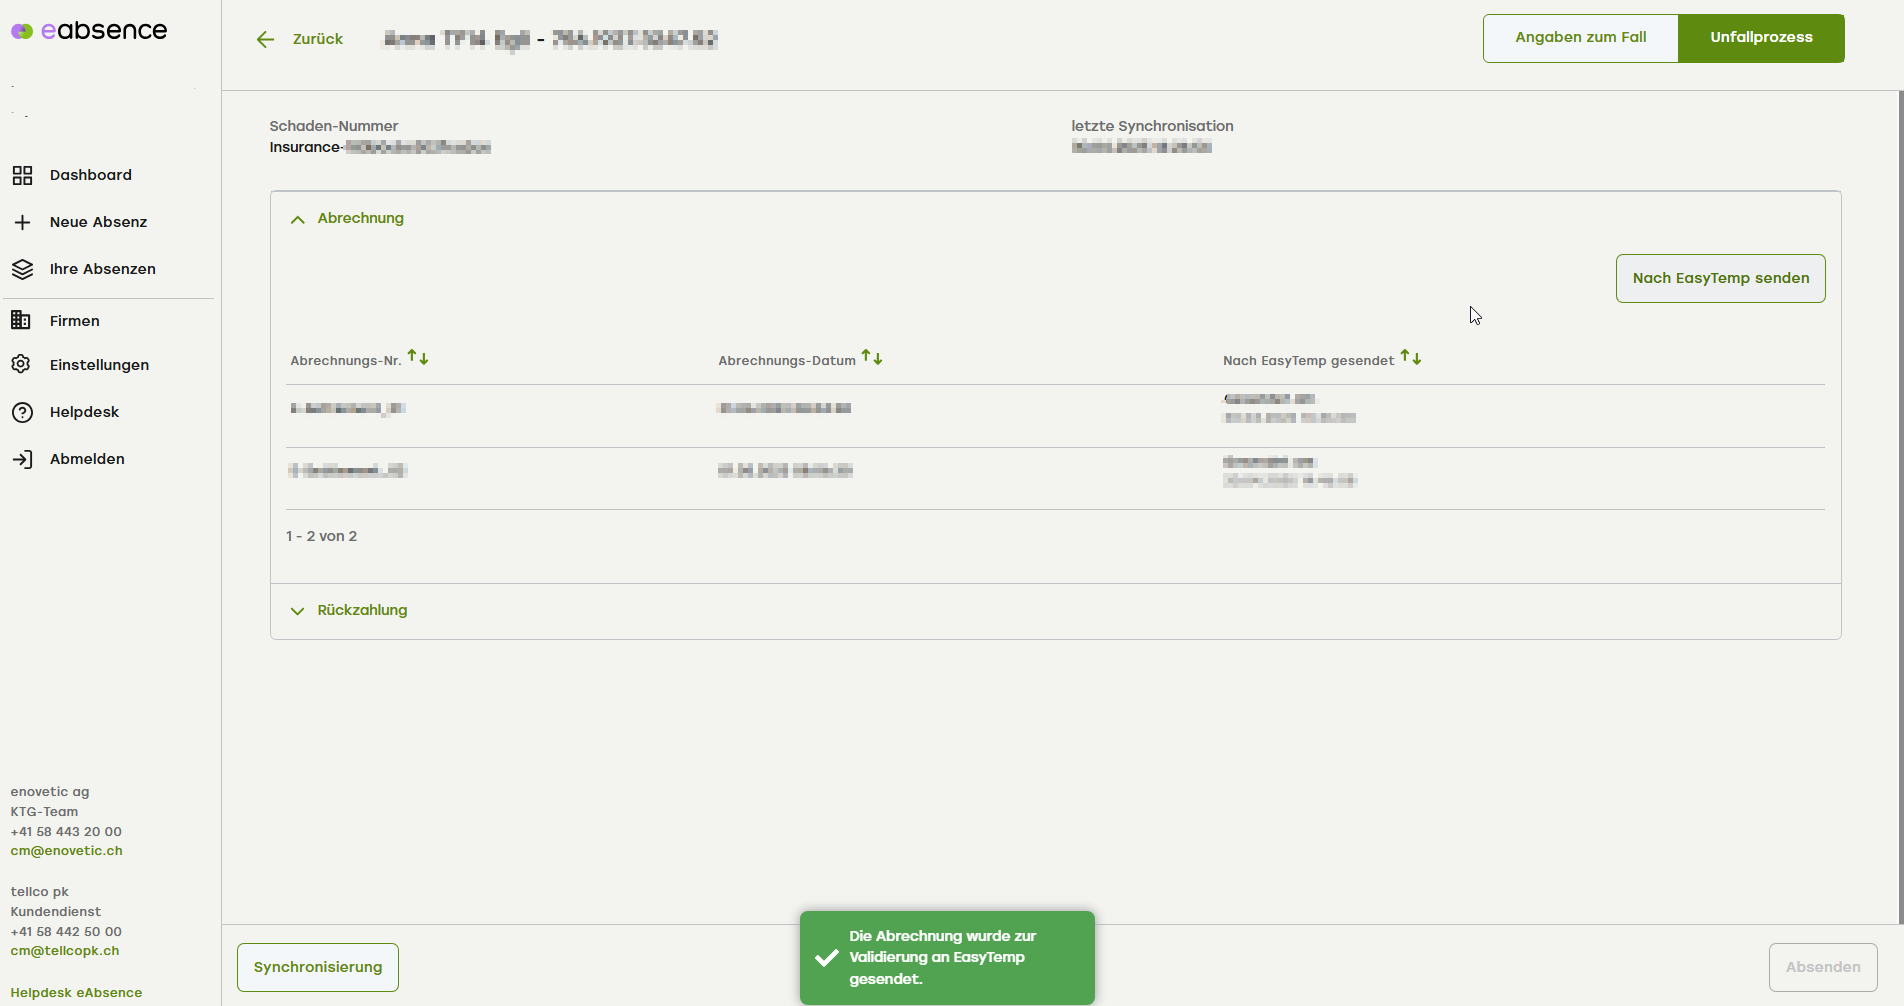Click the plus icon for Neue Absenz
This screenshot has width=1904, height=1006.
coord(22,222)
